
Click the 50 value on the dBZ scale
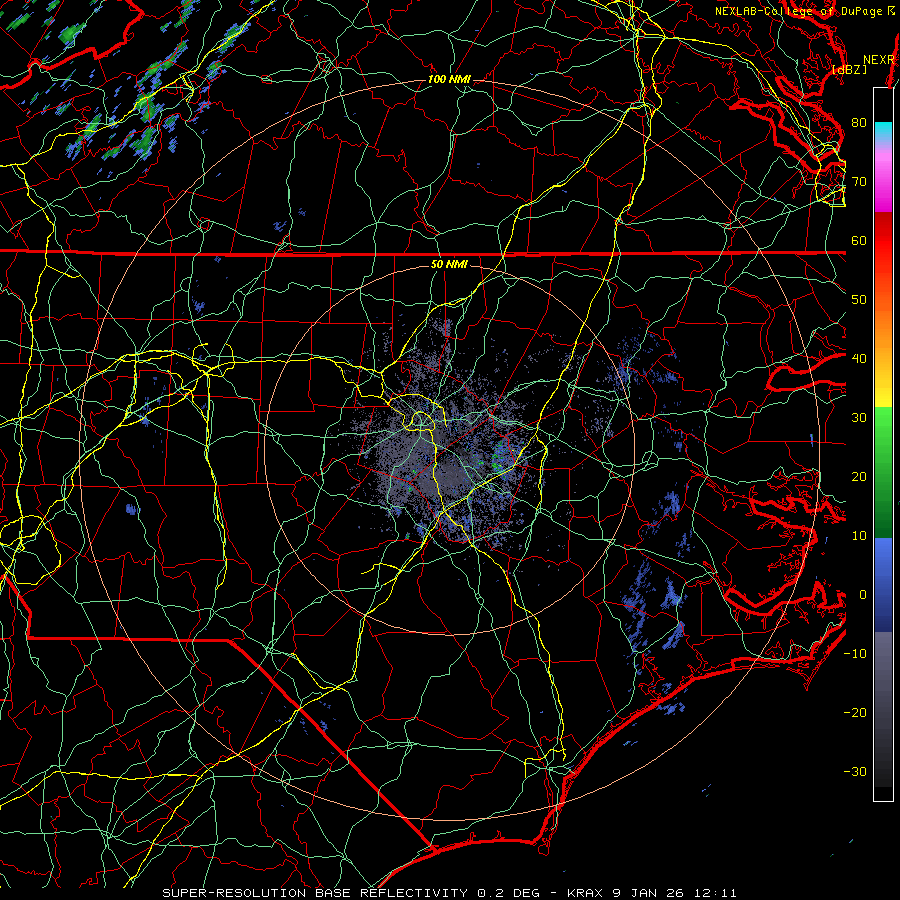(859, 300)
